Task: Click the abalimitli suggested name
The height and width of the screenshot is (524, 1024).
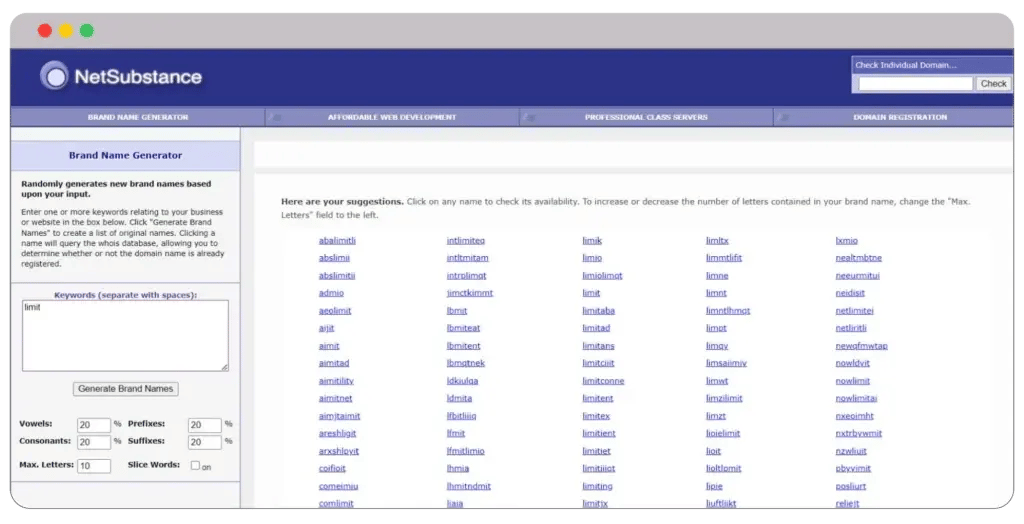Action: tap(337, 241)
